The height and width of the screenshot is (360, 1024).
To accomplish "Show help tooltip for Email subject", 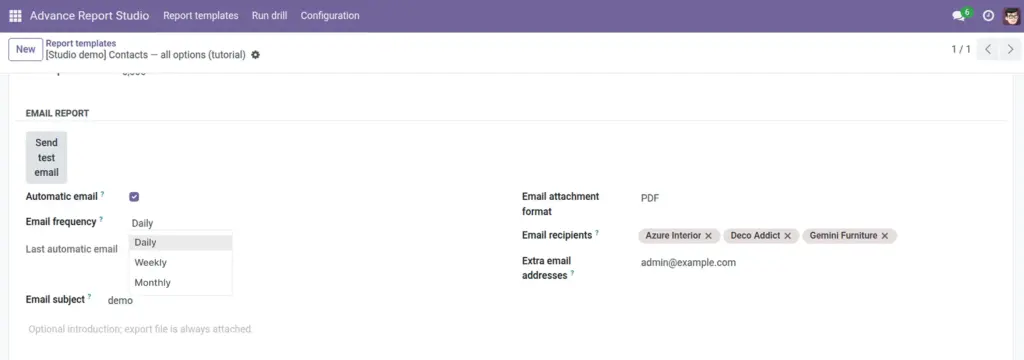I will click(x=89, y=297).
